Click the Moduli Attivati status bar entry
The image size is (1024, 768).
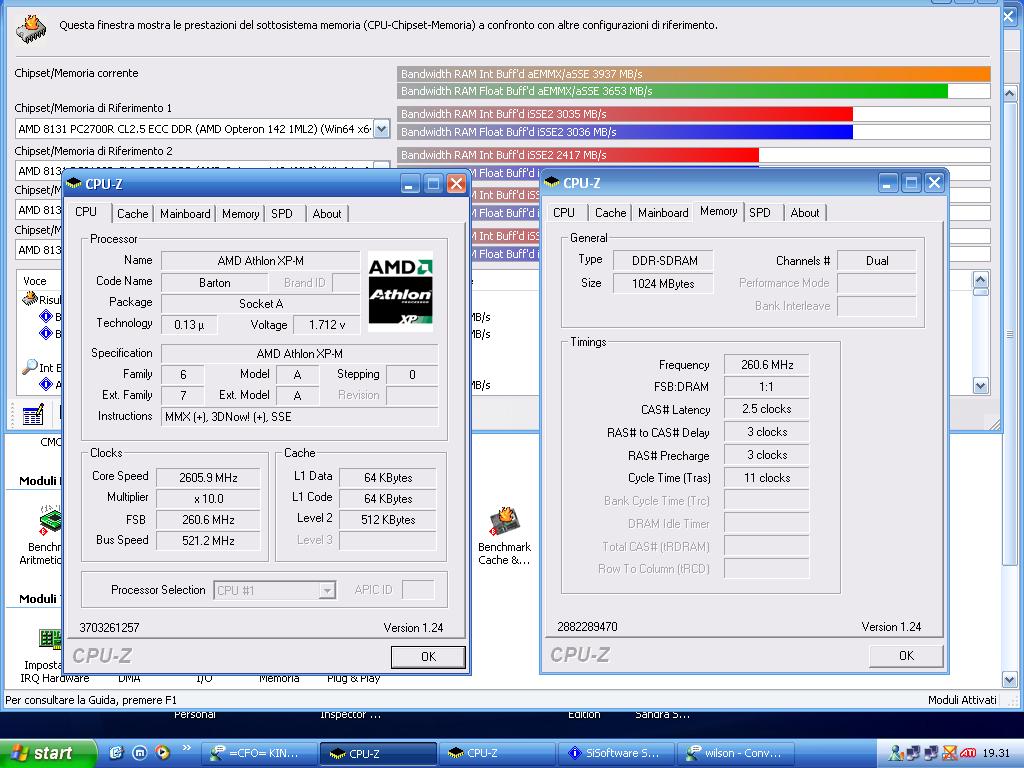tap(962, 699)
